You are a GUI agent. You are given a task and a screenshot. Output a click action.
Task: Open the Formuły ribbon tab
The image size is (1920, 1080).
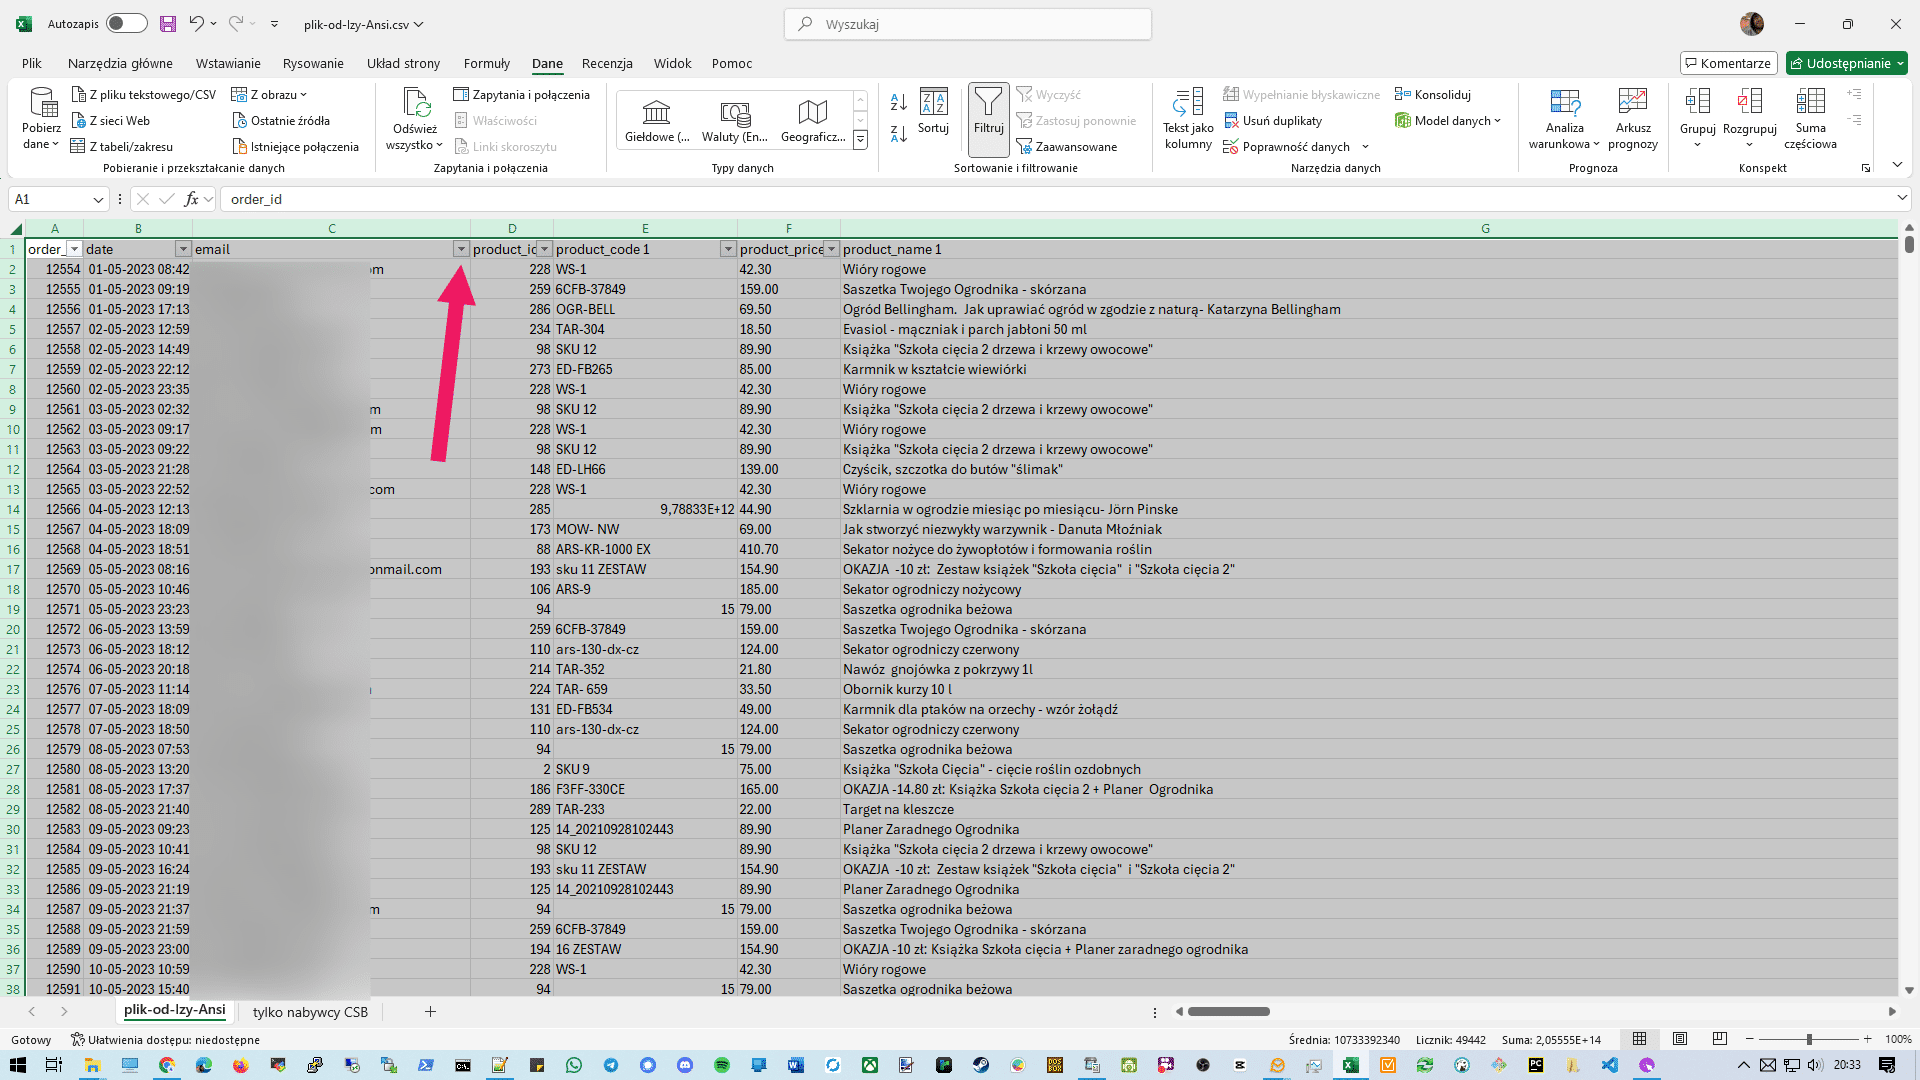(x=486, y=63)
